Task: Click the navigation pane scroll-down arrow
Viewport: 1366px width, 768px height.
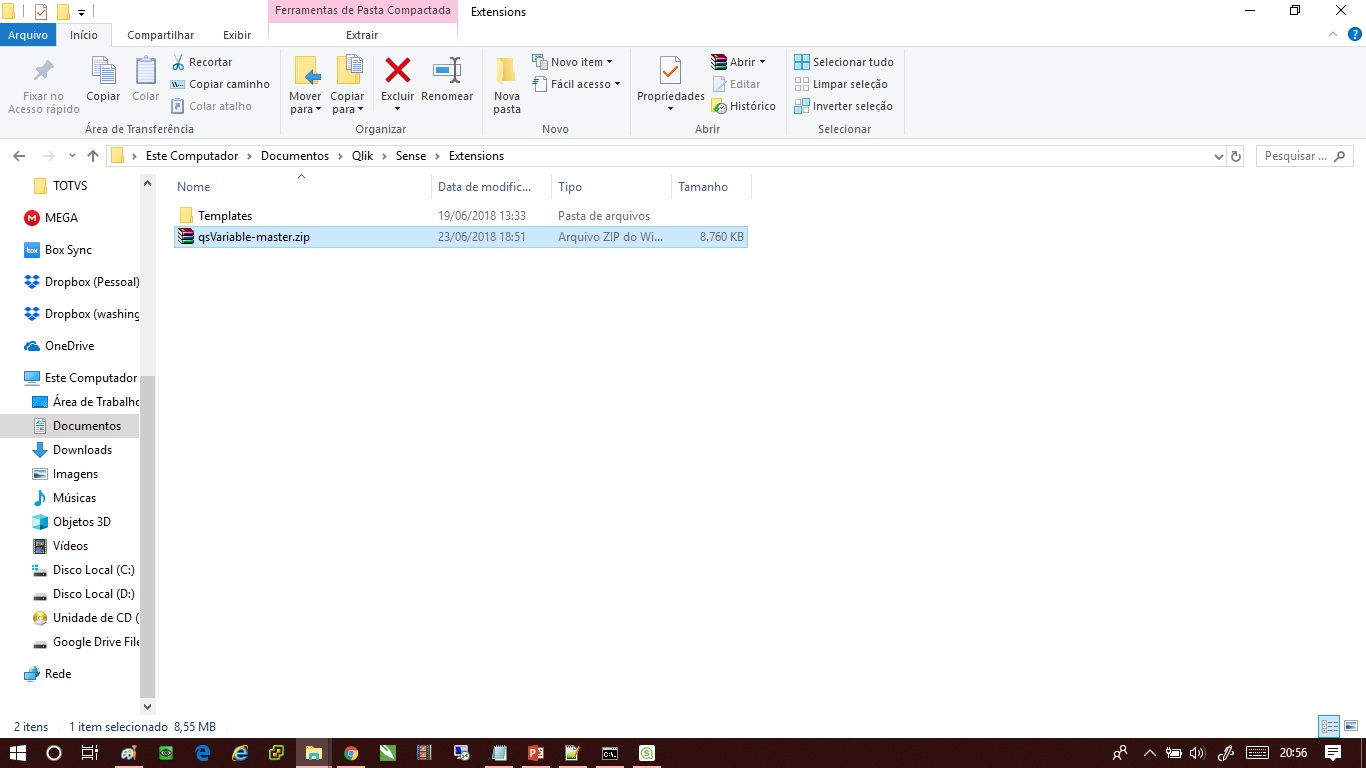Action: (148, 706)
